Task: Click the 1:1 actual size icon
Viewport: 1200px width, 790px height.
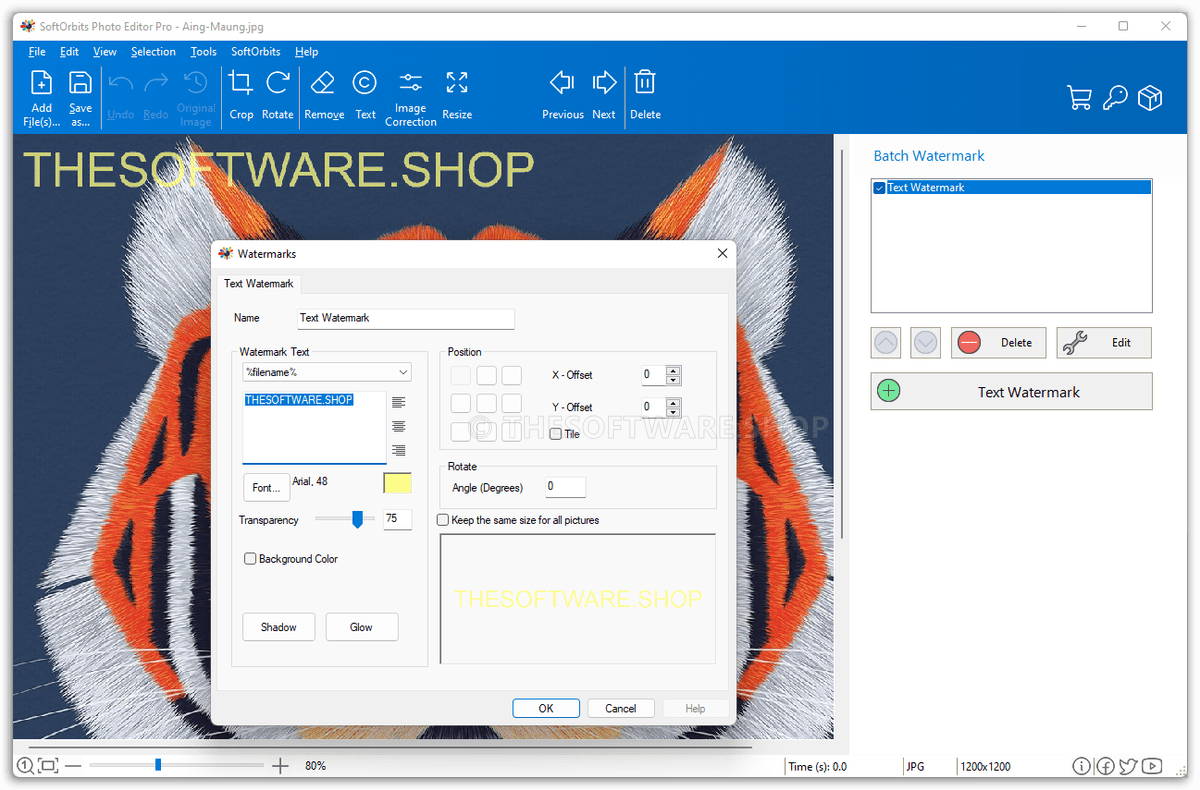Action: point(25,766)
